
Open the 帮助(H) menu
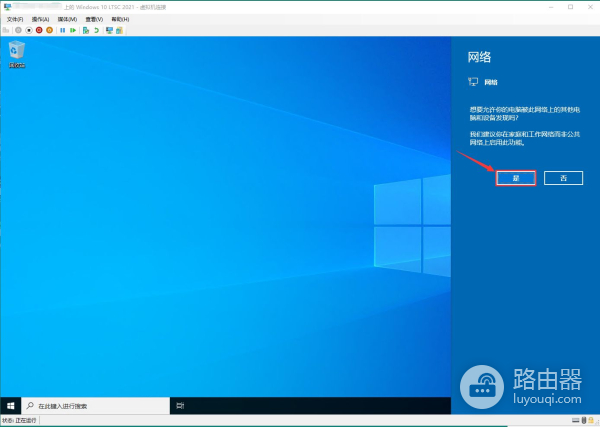[x=120, y=19]
